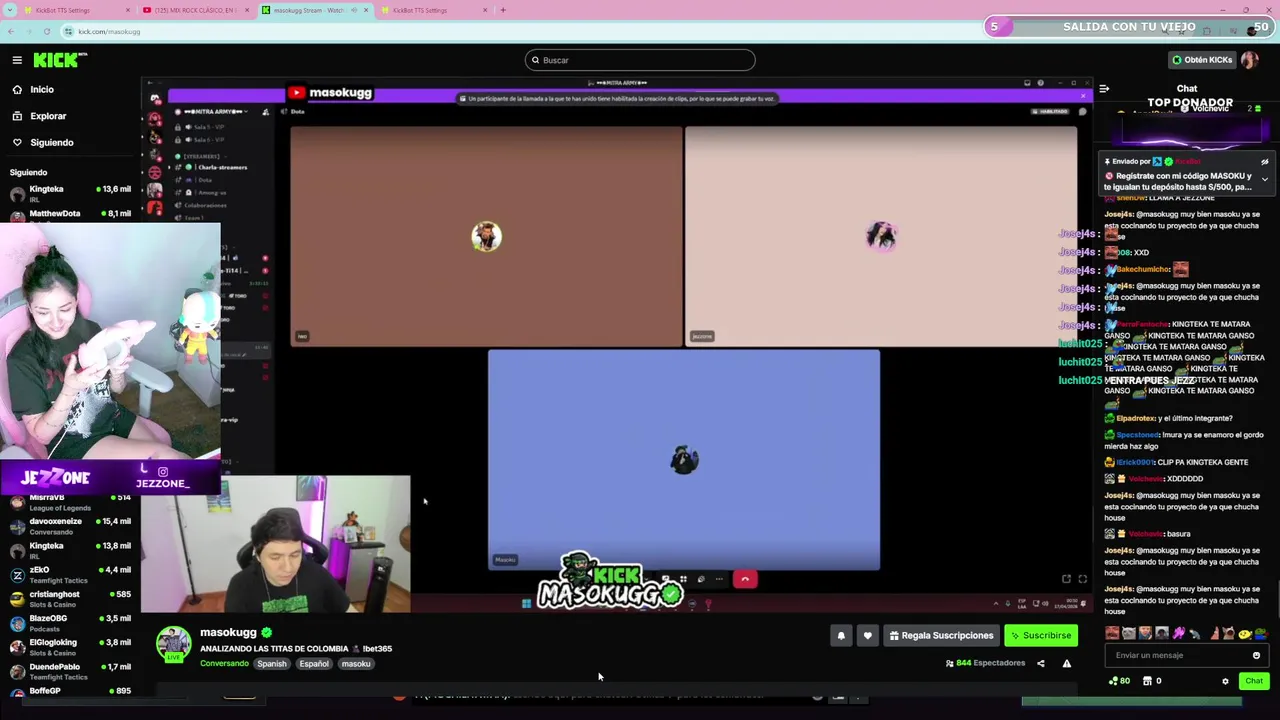Open chat settings gear icon
1280x720 pixels.
[1225, 681]
